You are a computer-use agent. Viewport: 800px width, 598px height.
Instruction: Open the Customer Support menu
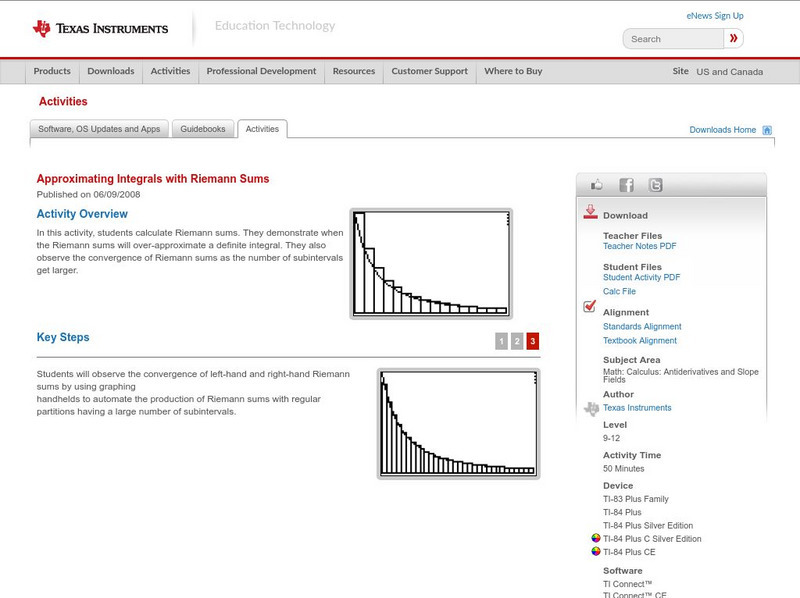[430, 71]
